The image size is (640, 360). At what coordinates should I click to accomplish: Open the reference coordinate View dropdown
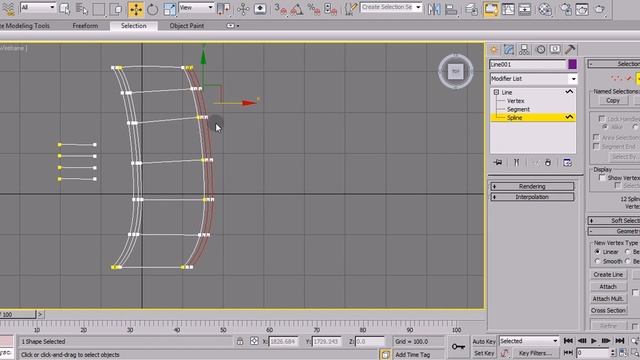point(196,7)
